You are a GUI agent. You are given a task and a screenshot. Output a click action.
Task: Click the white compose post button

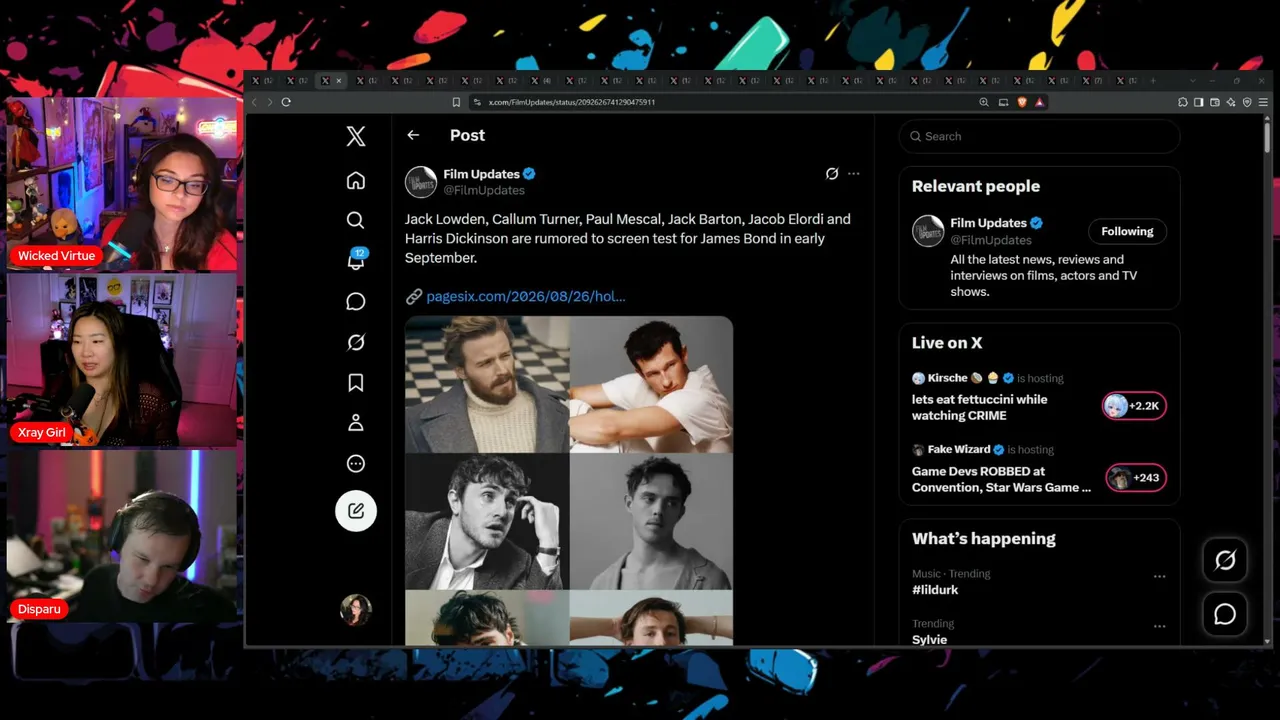click(x=356, y=511)
